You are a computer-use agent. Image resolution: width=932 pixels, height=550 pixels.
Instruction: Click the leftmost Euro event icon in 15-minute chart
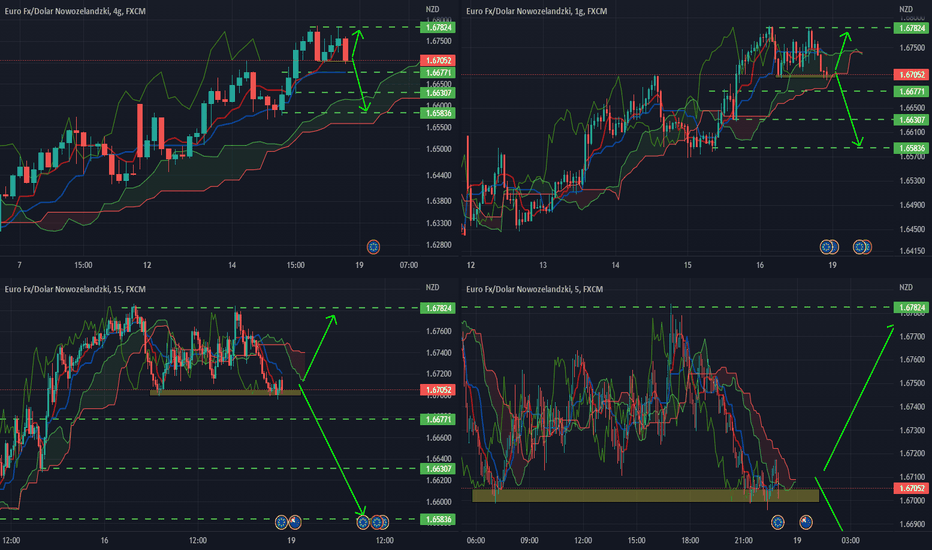coord(282,523)
